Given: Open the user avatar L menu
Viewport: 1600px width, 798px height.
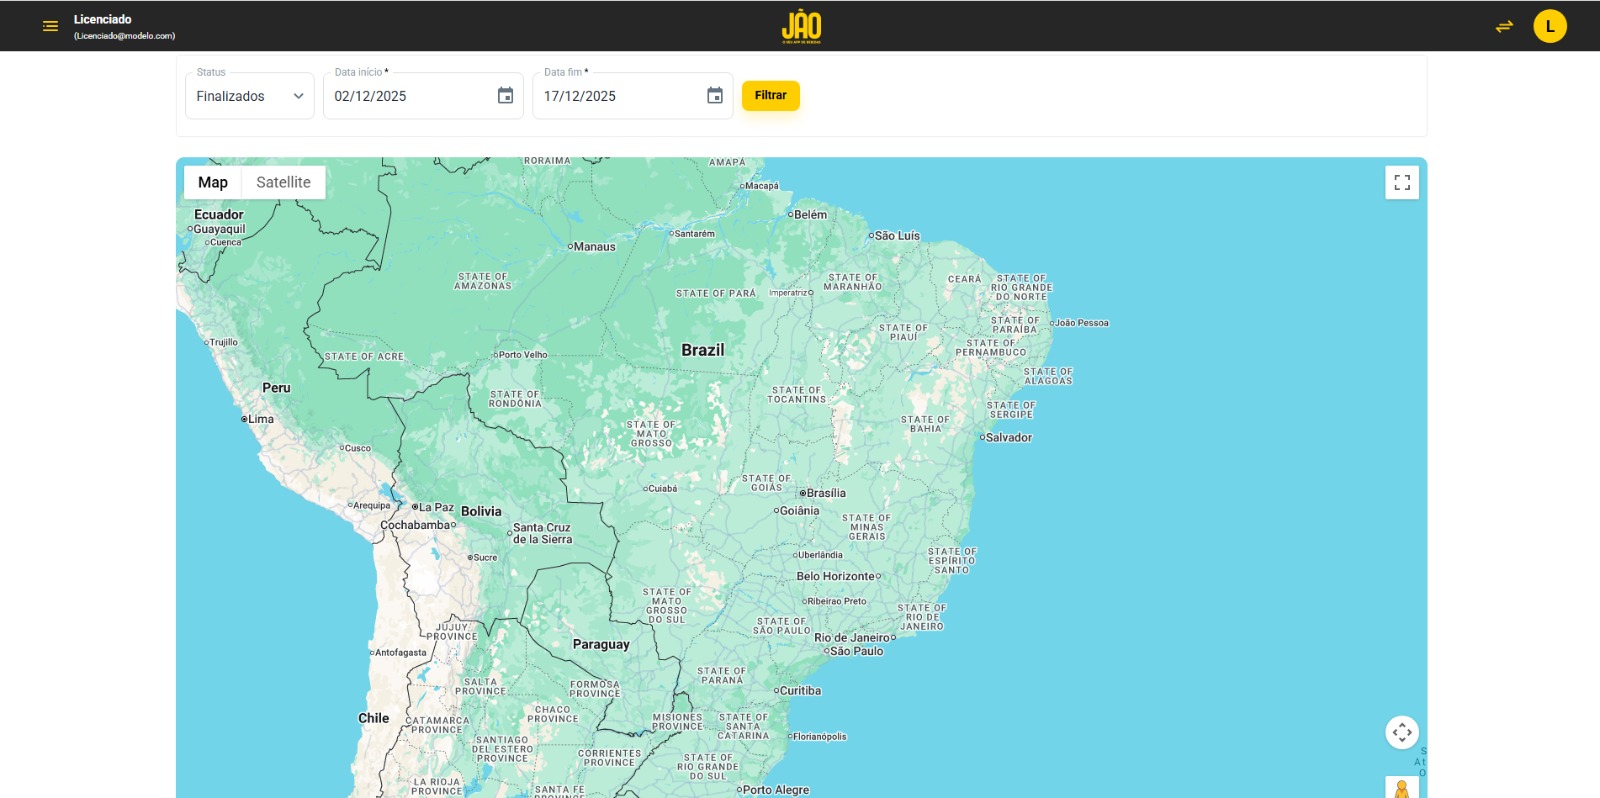Looking at the screenshot, I should tap(1550, 27).
